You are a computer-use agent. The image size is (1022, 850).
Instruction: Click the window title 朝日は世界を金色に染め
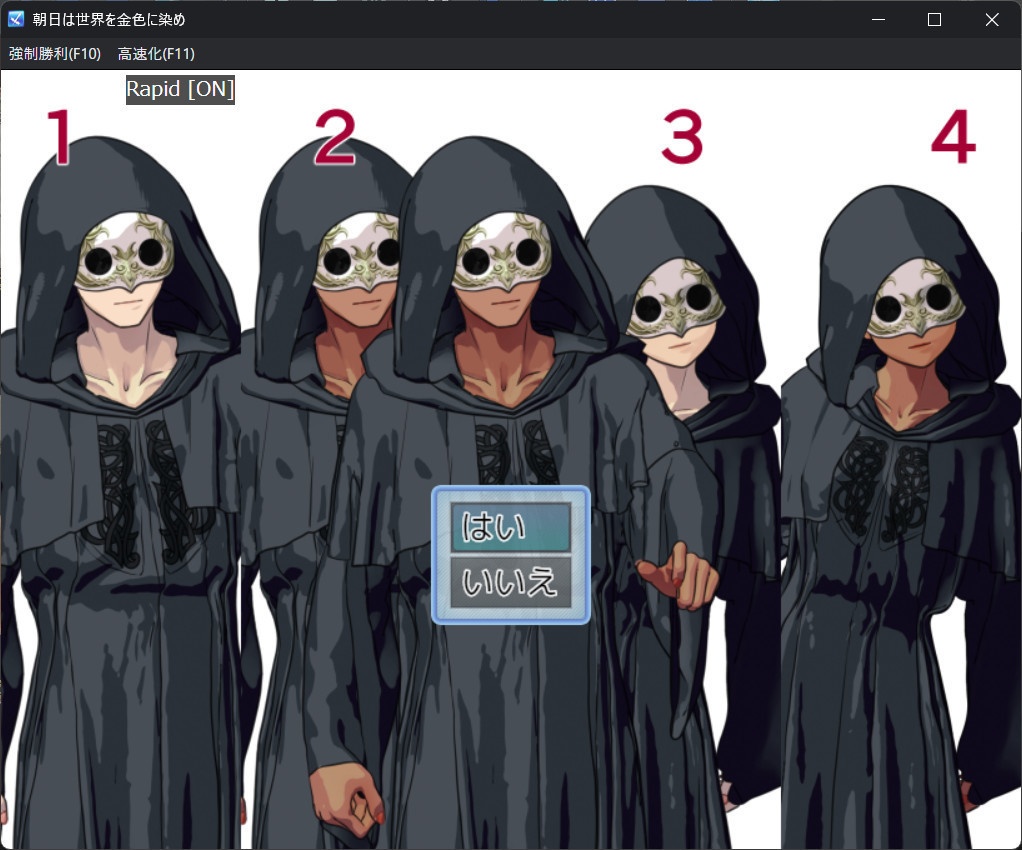[x=109, y=20]
